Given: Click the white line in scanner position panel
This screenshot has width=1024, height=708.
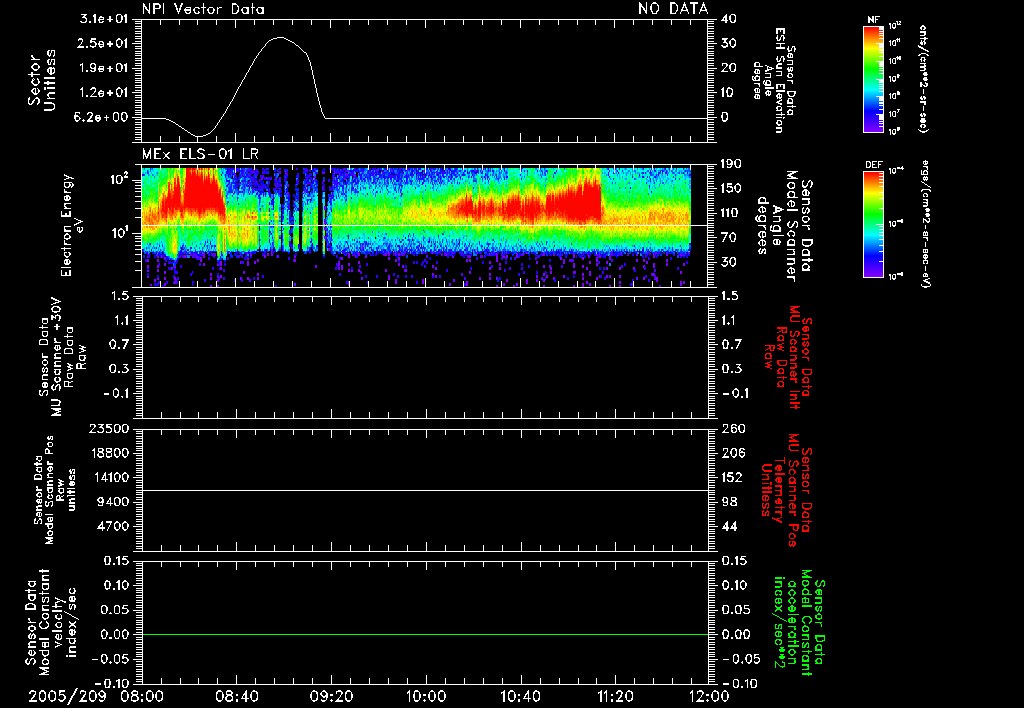Looking at the screenshot, I should [x=425, y=491].
